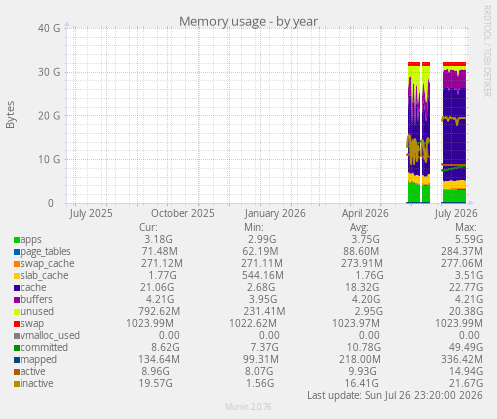Image resolution: width=497 pixels, height=419 pixels.
Task: Click the 'April 2026' x-axis label
Action: pos(365,213)
